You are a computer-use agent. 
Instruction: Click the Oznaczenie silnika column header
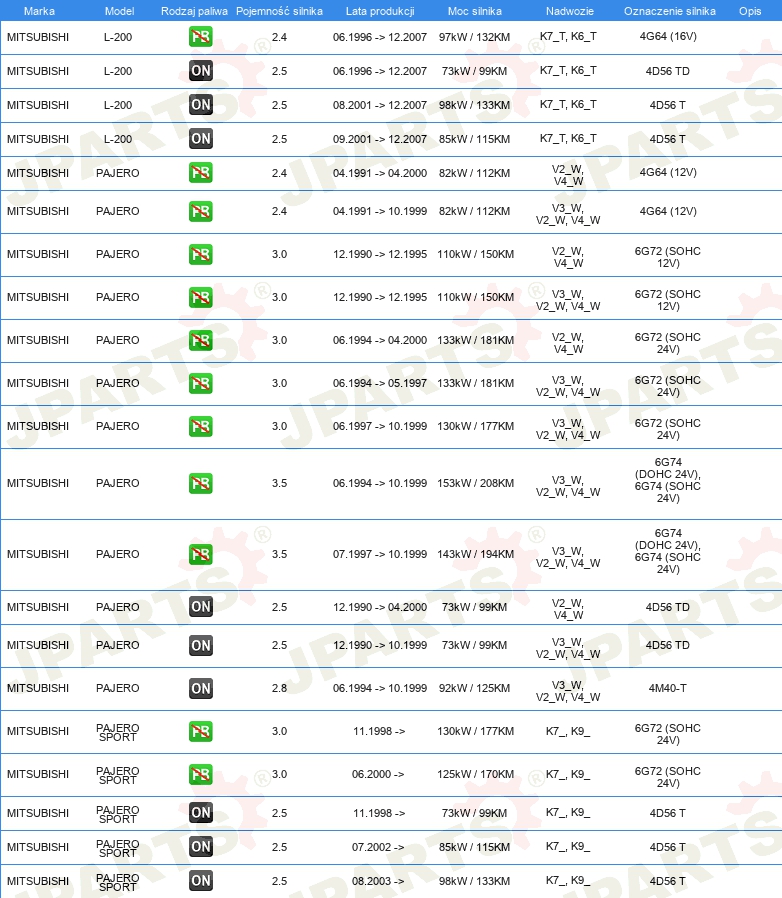670,11
